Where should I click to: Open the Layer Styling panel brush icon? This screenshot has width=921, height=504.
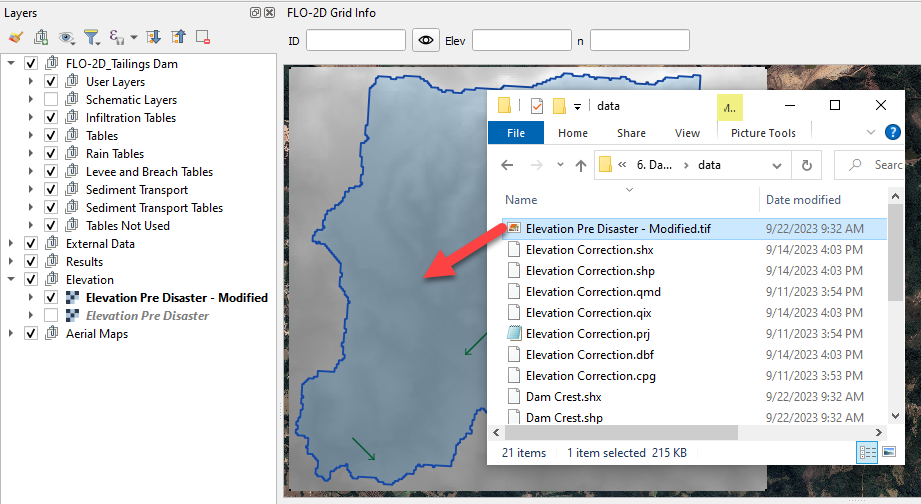[15, 38]
